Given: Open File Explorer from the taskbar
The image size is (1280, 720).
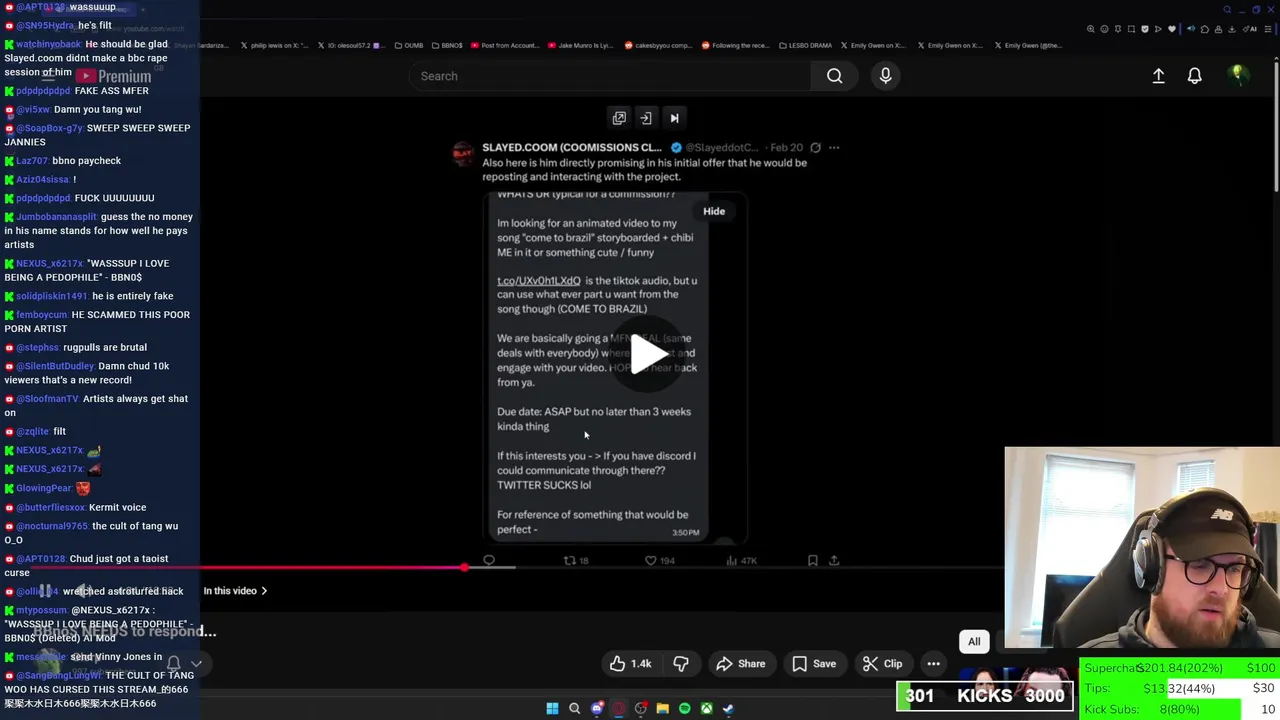Looking at the screenshot, I should click(x=662, y=708).
